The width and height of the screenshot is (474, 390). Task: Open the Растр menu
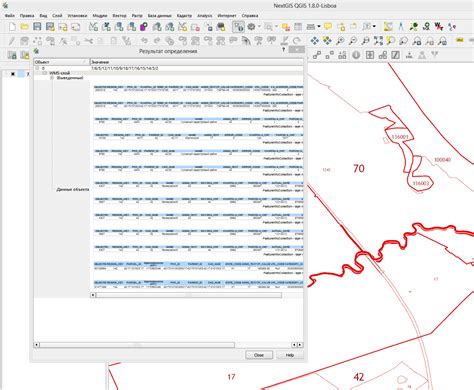tap(137, 16)
